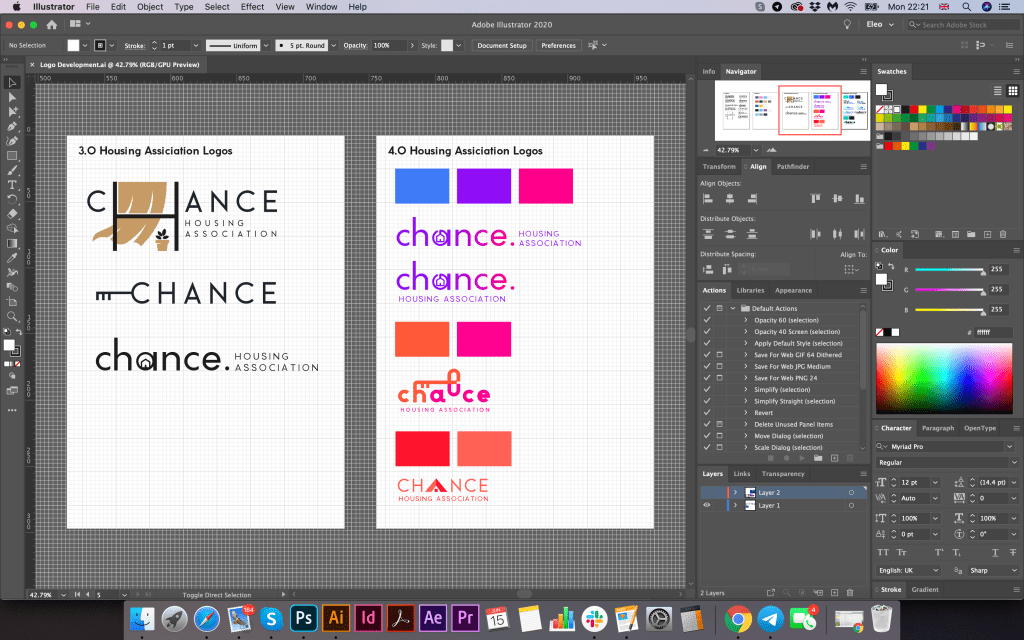Image resolution: width=1024 pixels, height=640 pixels.
Task: Switch to the Pathfinder tab
Action: [x=793, y=166]
